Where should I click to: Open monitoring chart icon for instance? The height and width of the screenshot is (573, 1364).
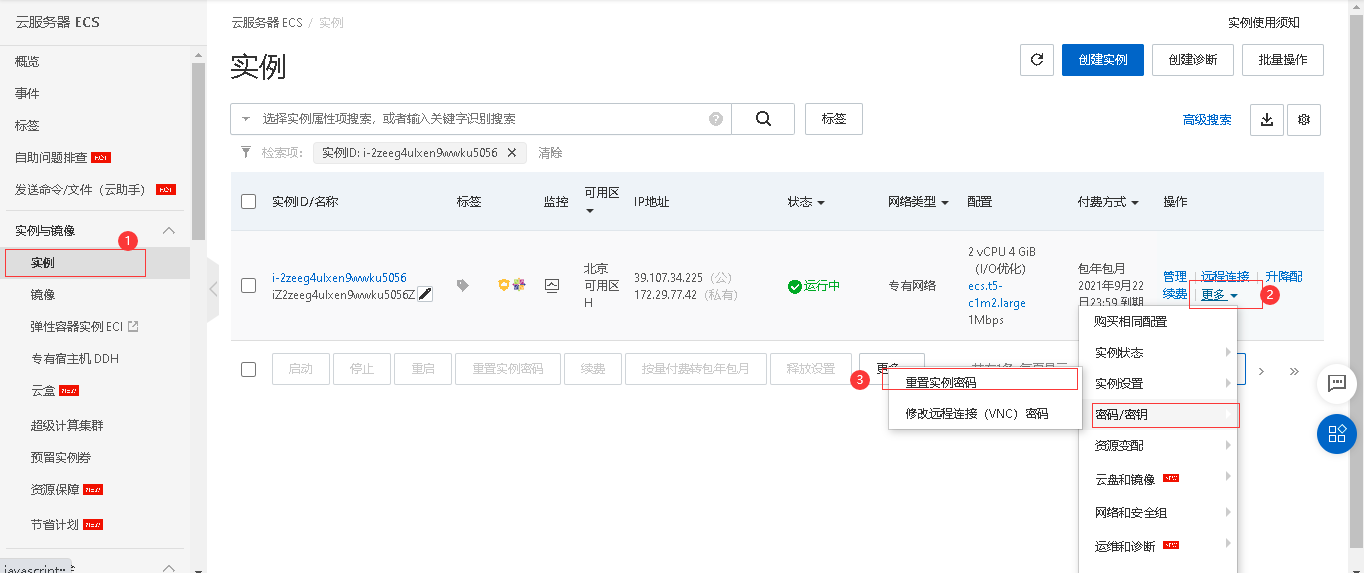[x=552, y=285]
